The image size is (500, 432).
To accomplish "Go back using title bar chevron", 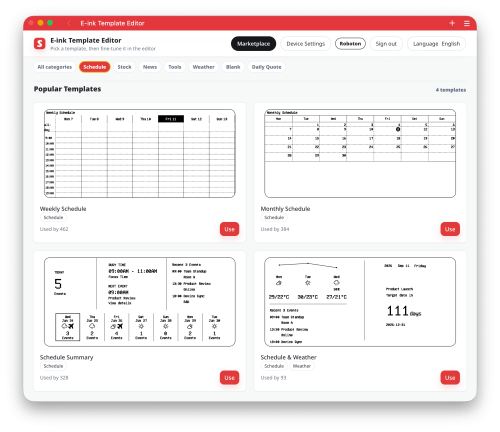I will point(69,23).
